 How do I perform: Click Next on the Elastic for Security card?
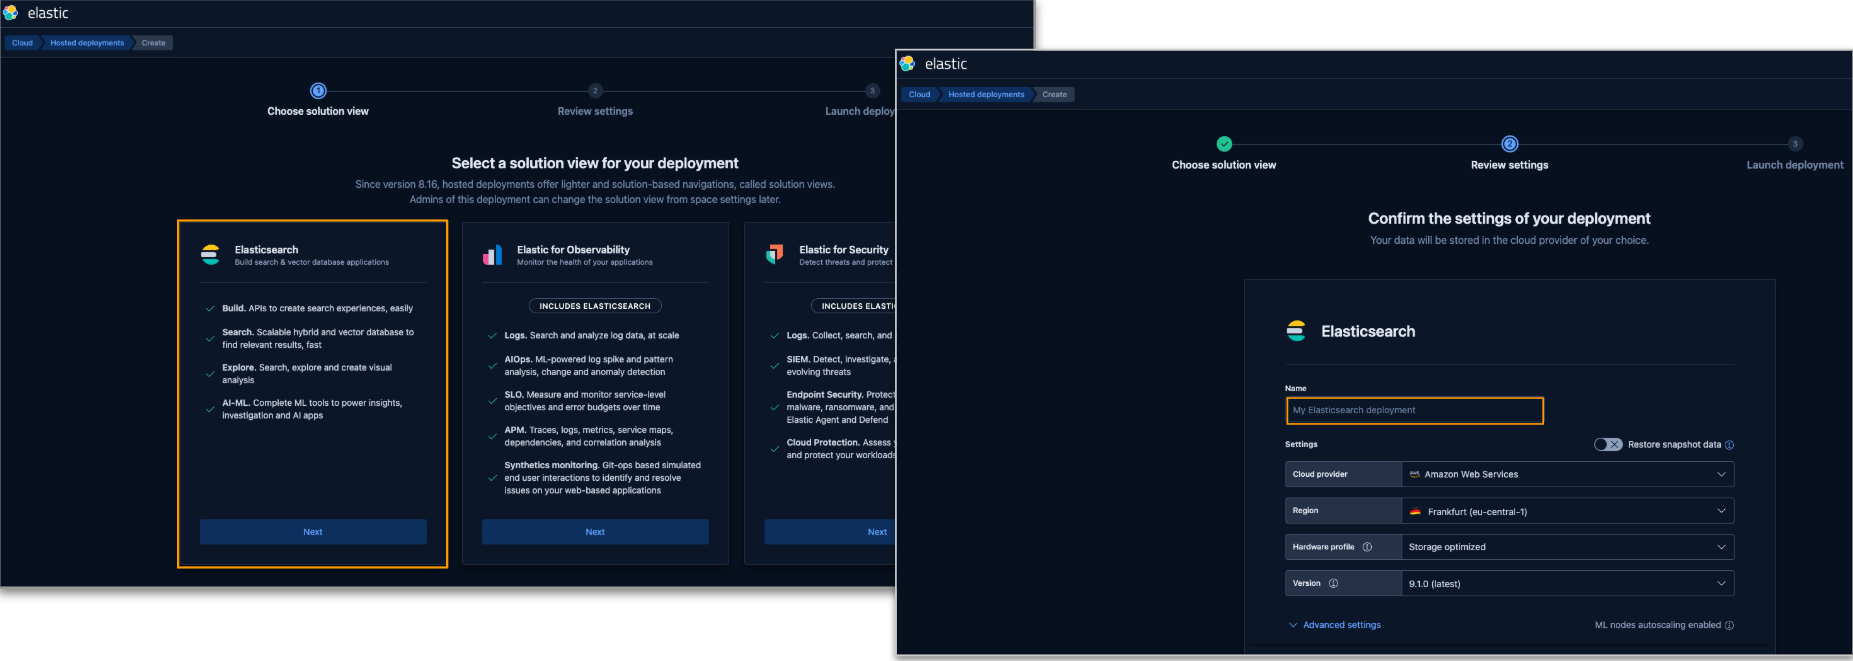tap(830, 532)
